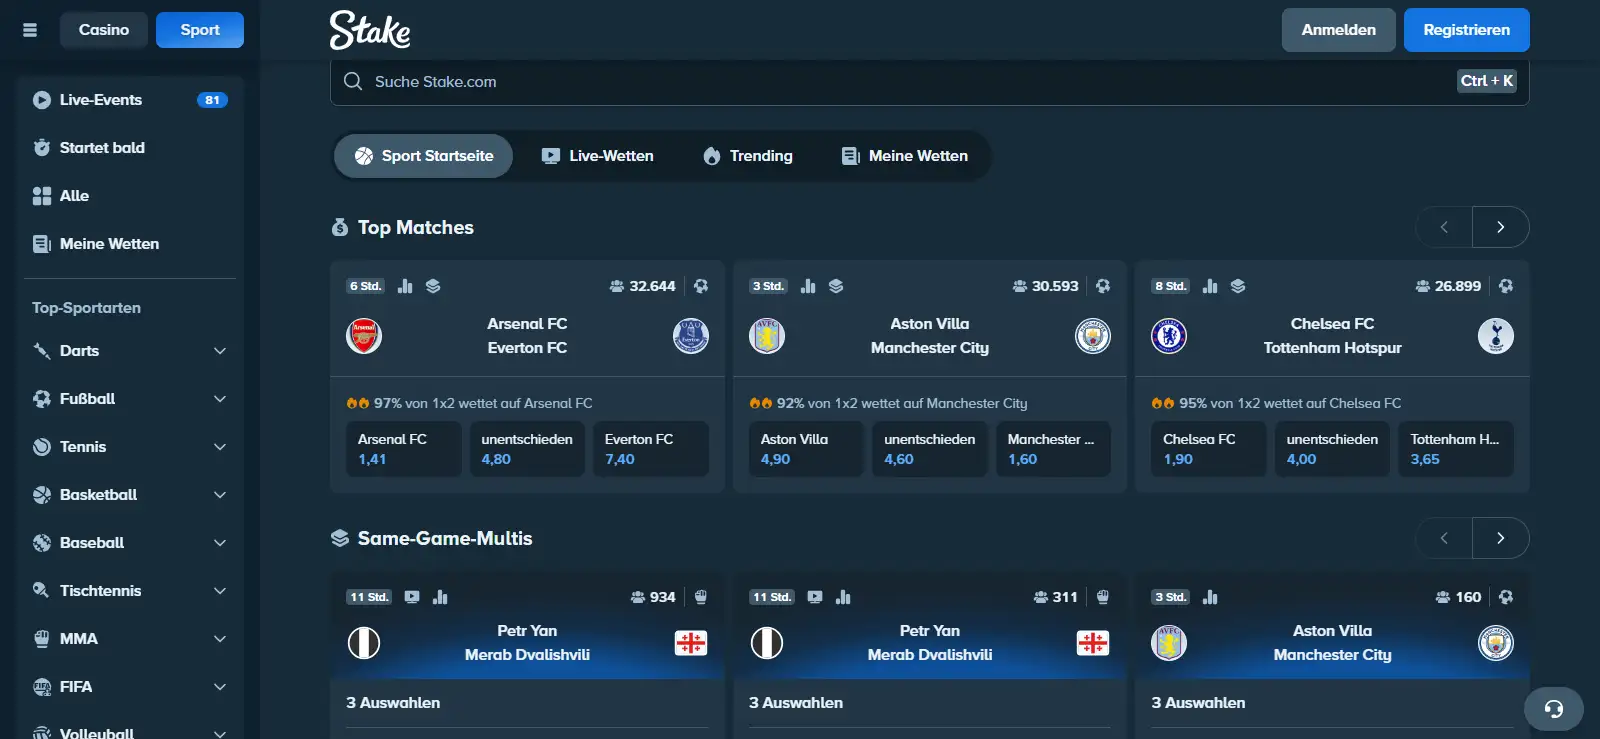Click Arsenal FC club crest
This screenshot has height=739, width=1600.
[x=364, y=336]
